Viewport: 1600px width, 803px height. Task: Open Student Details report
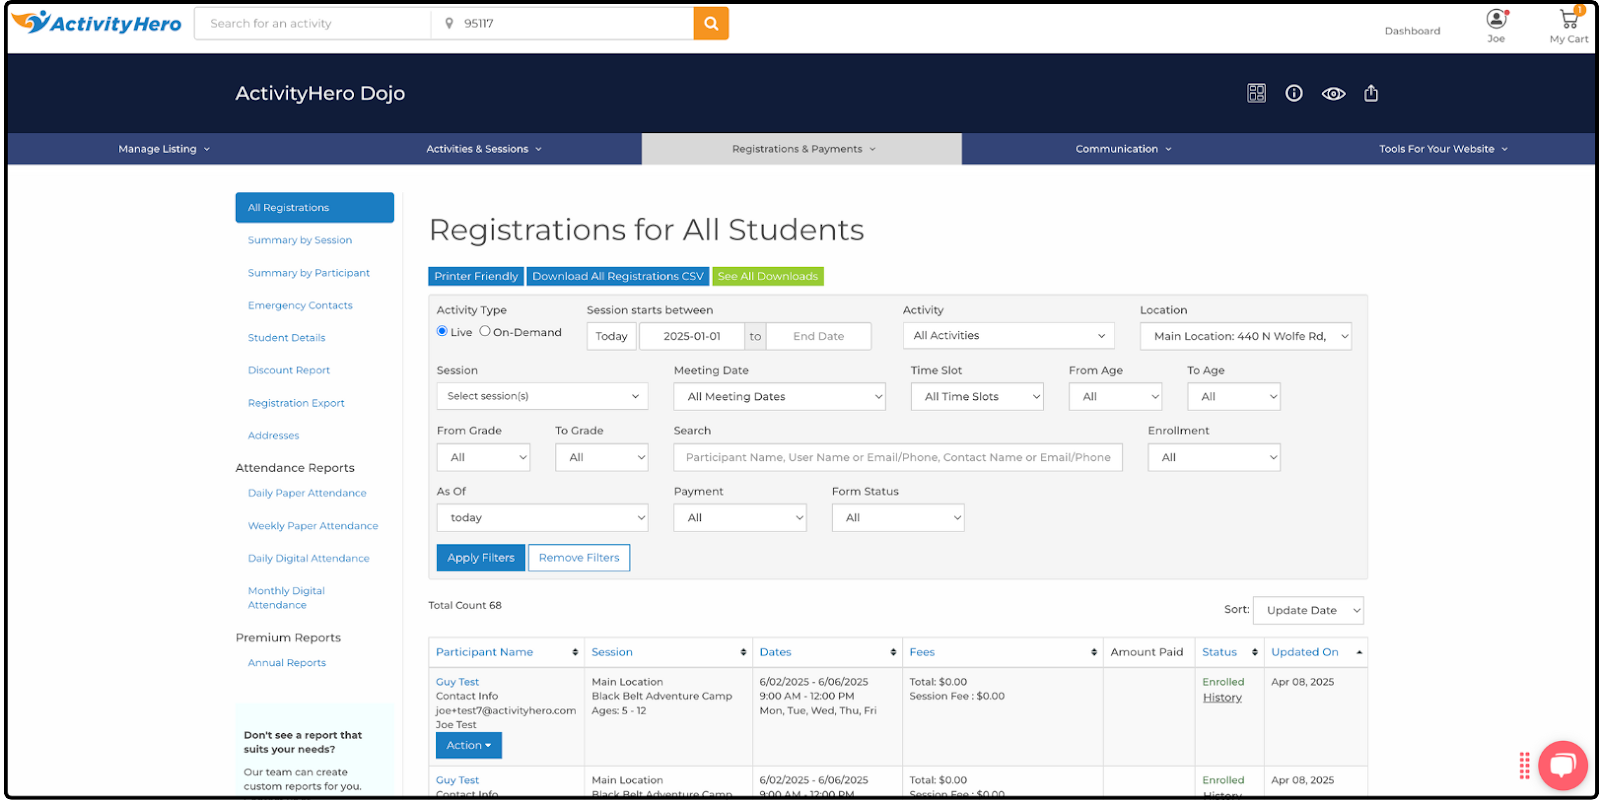coord(287,338)
